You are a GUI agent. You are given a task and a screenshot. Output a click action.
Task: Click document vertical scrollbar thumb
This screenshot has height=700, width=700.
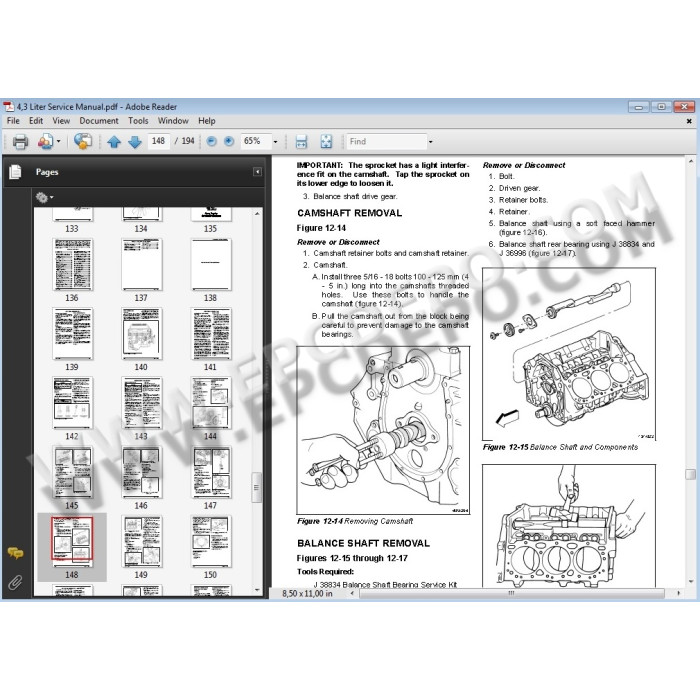coord(691,474)
